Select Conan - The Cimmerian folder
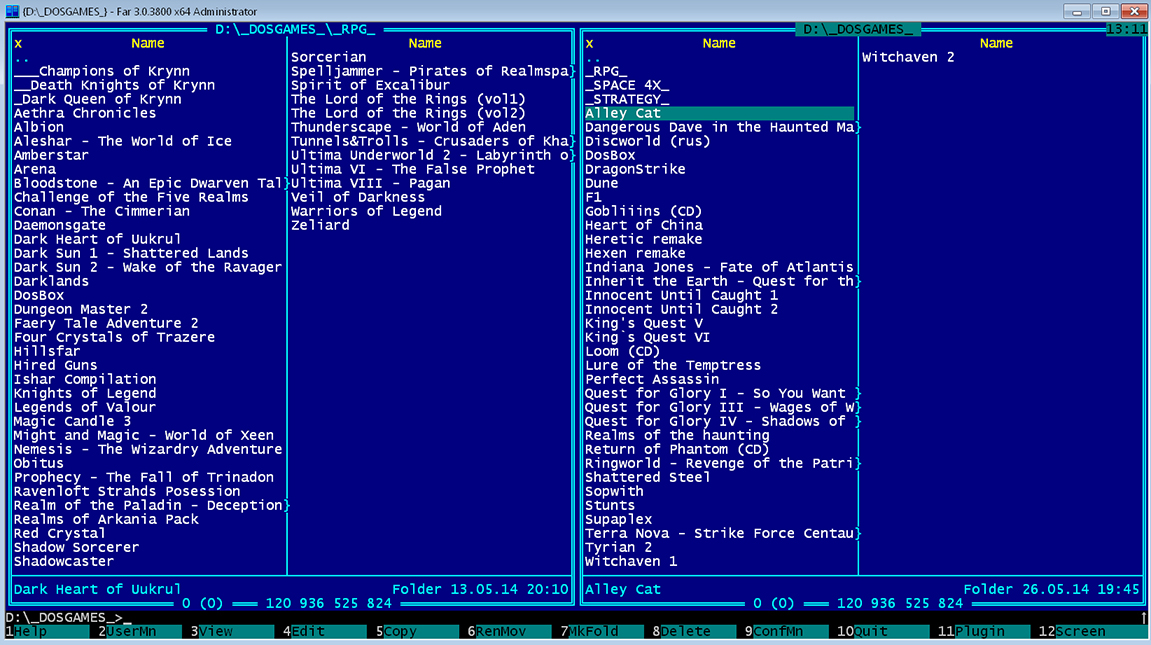The width and height of the screenshot is (1151, 645). [101, 211]
